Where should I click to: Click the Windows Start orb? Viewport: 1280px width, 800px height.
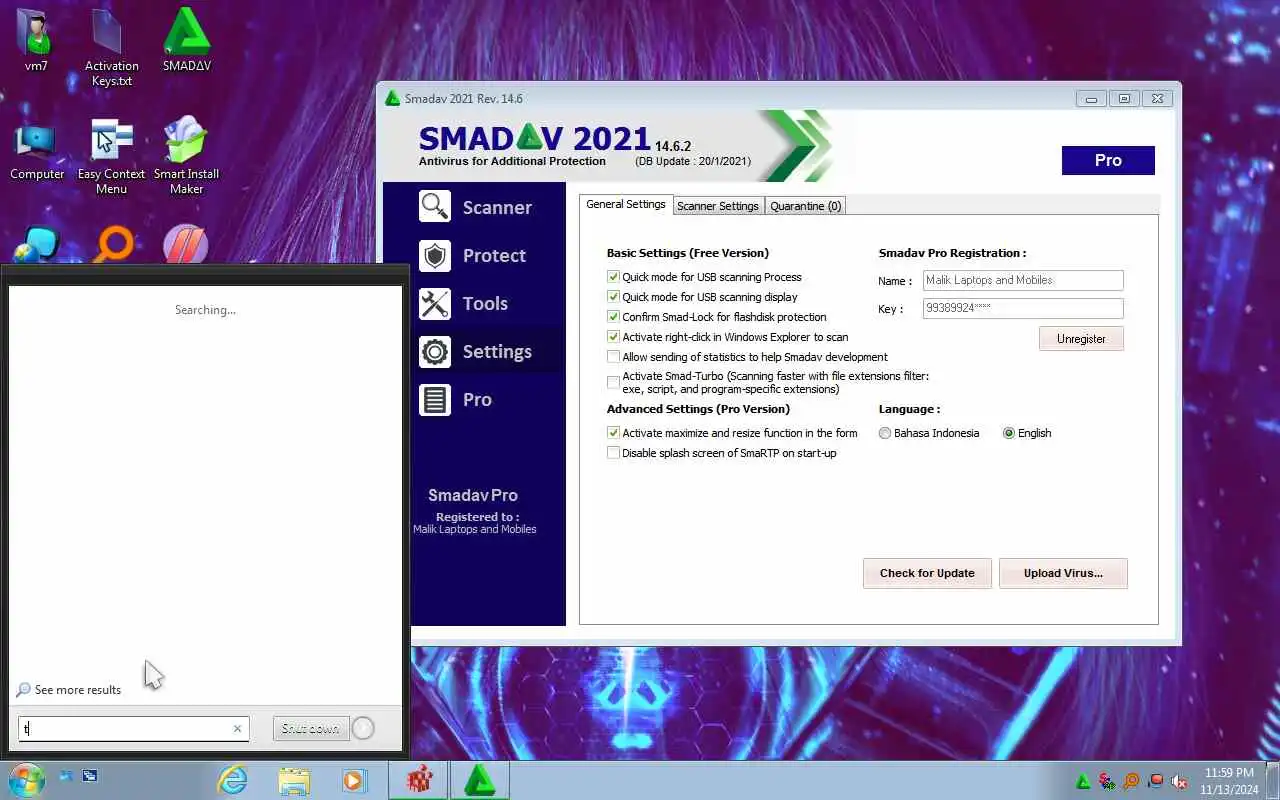[x=26, y=779]
